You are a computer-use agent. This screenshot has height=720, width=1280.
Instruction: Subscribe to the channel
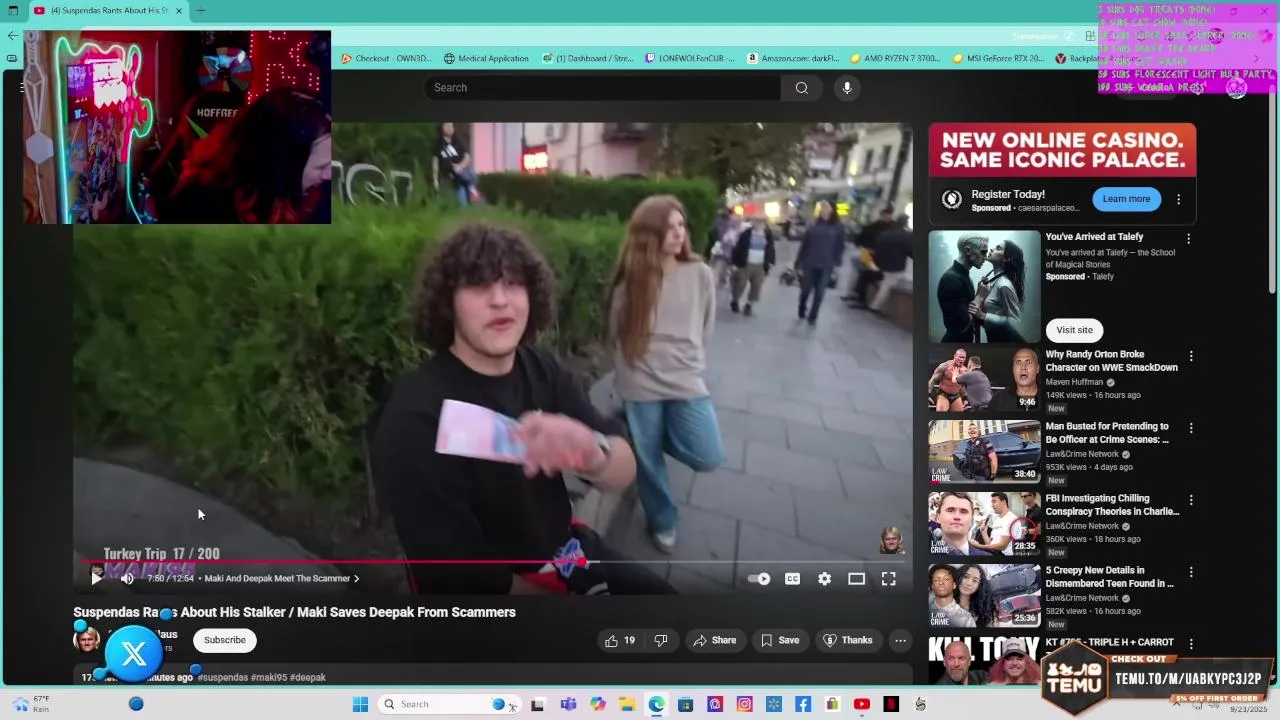click(225, 640)
